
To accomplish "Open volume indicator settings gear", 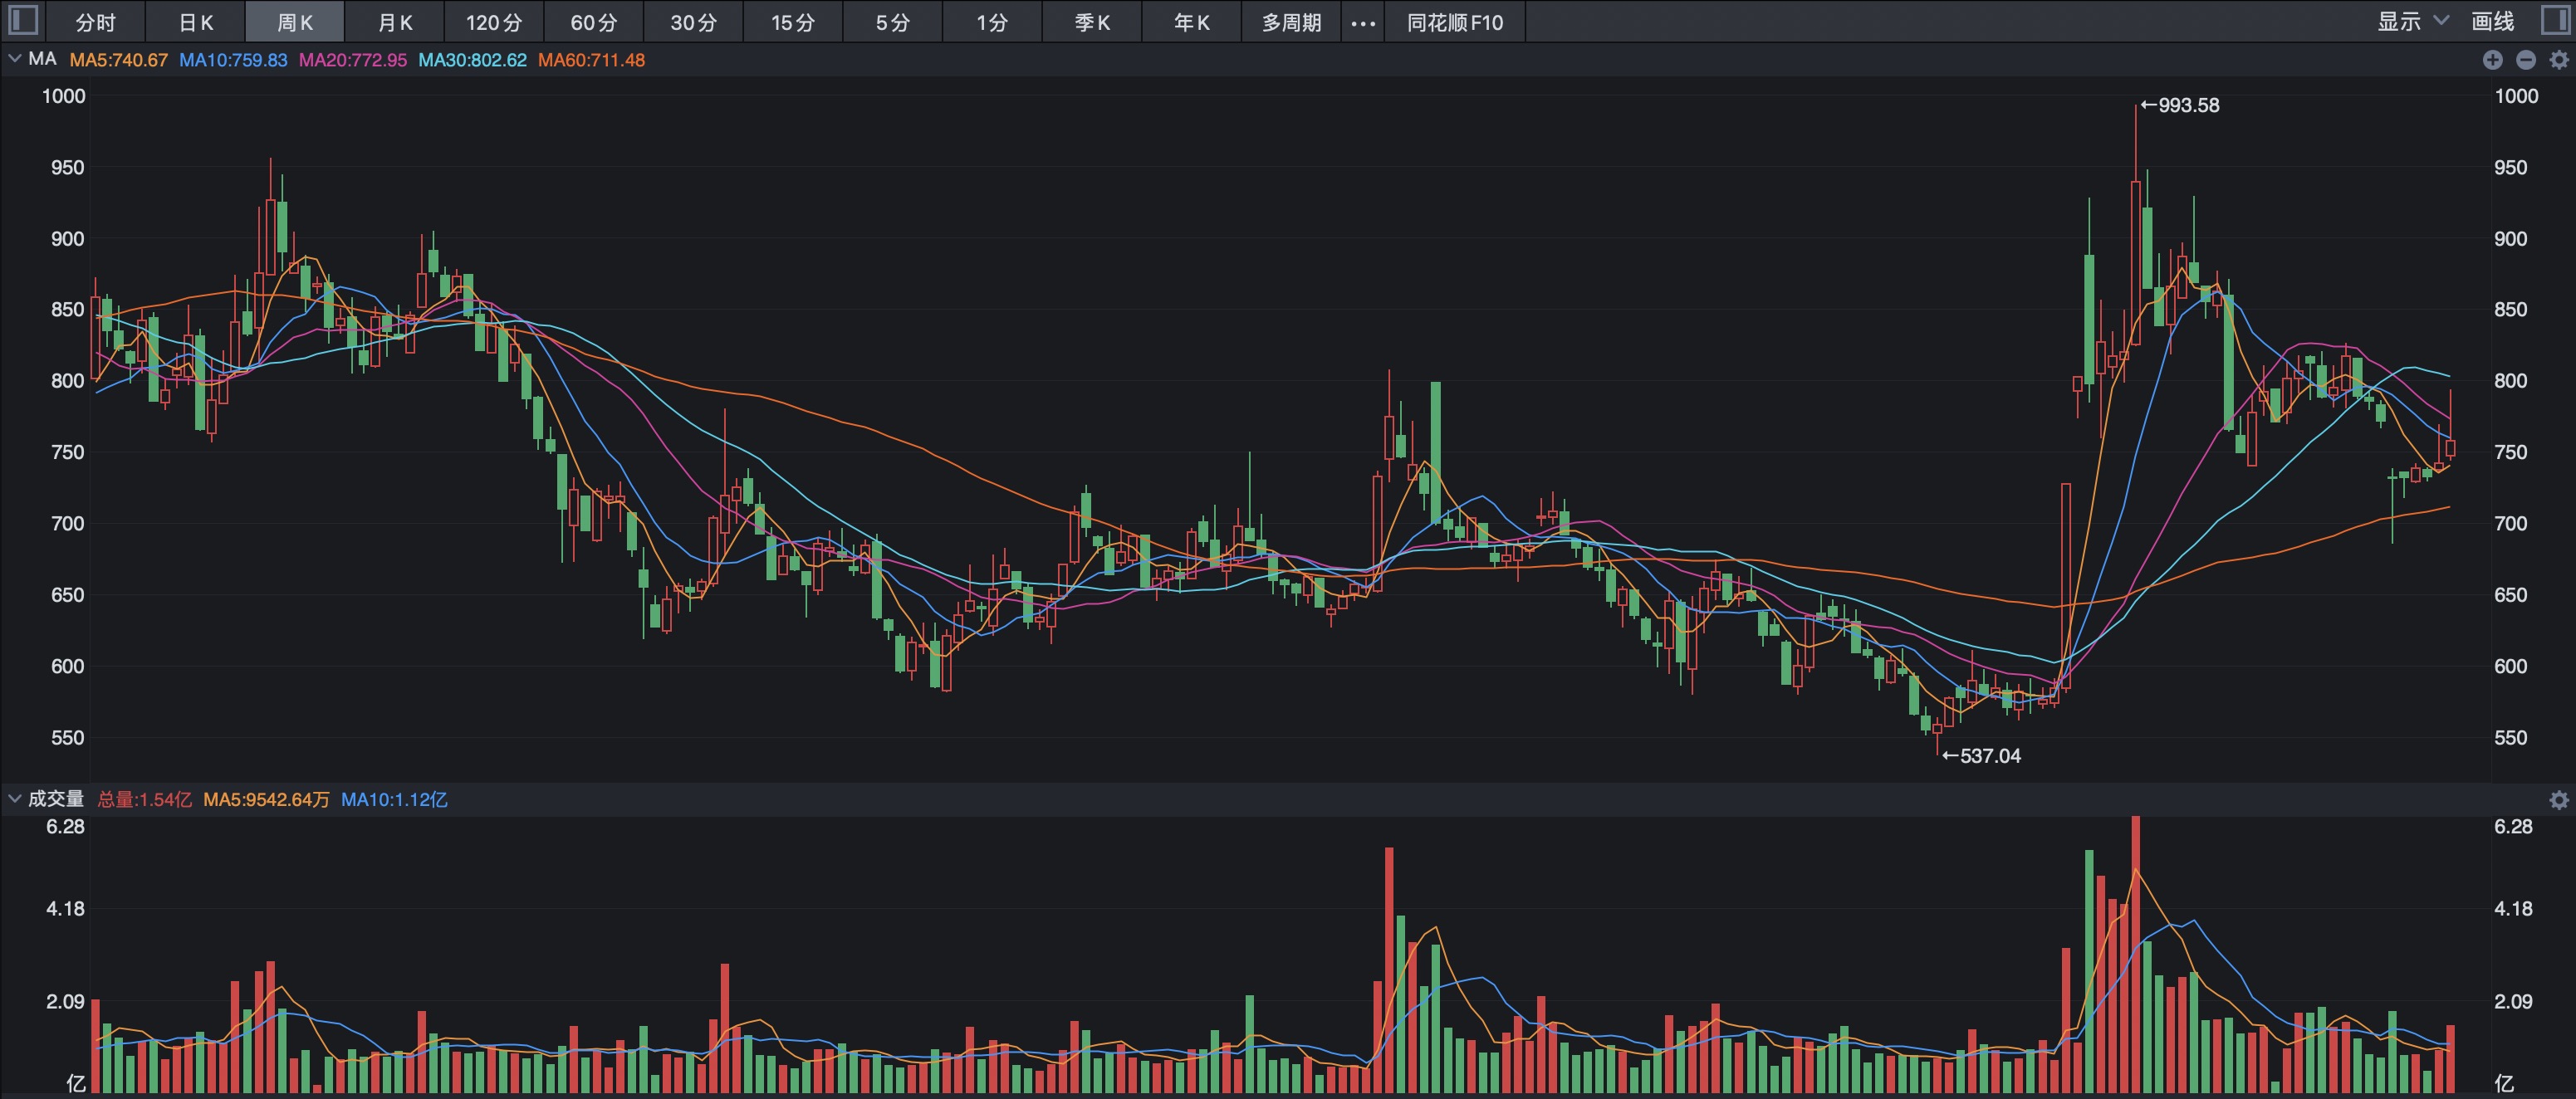I will pyautogui.click(x=2558, y=800).
